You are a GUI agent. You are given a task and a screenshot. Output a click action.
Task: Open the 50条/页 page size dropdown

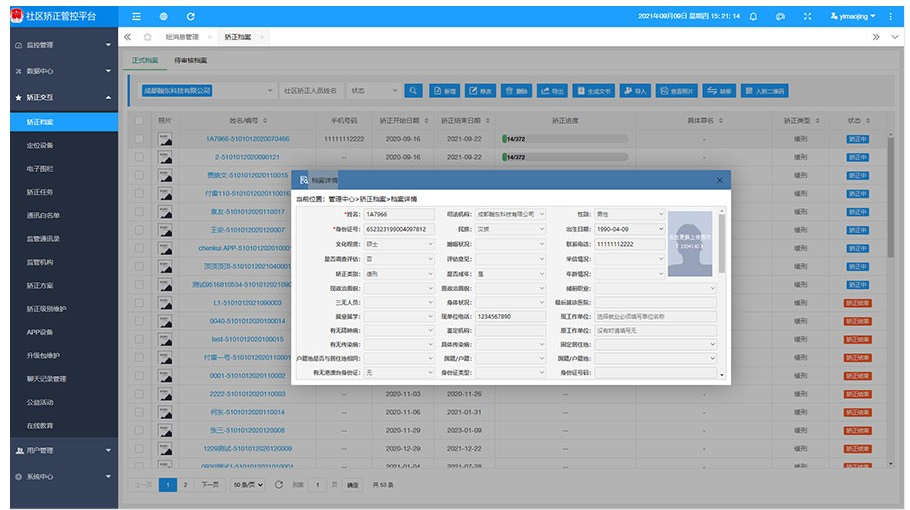click(248, 484)
